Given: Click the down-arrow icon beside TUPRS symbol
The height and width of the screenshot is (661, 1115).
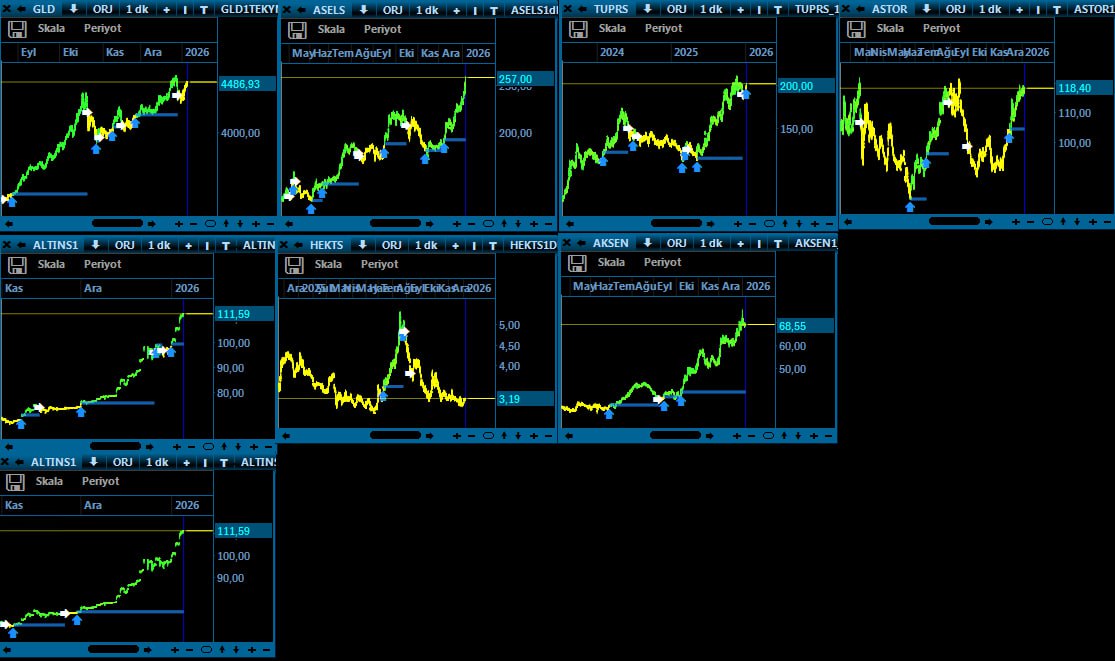Looking at the screenshot, I should click(x=647, y=9).
